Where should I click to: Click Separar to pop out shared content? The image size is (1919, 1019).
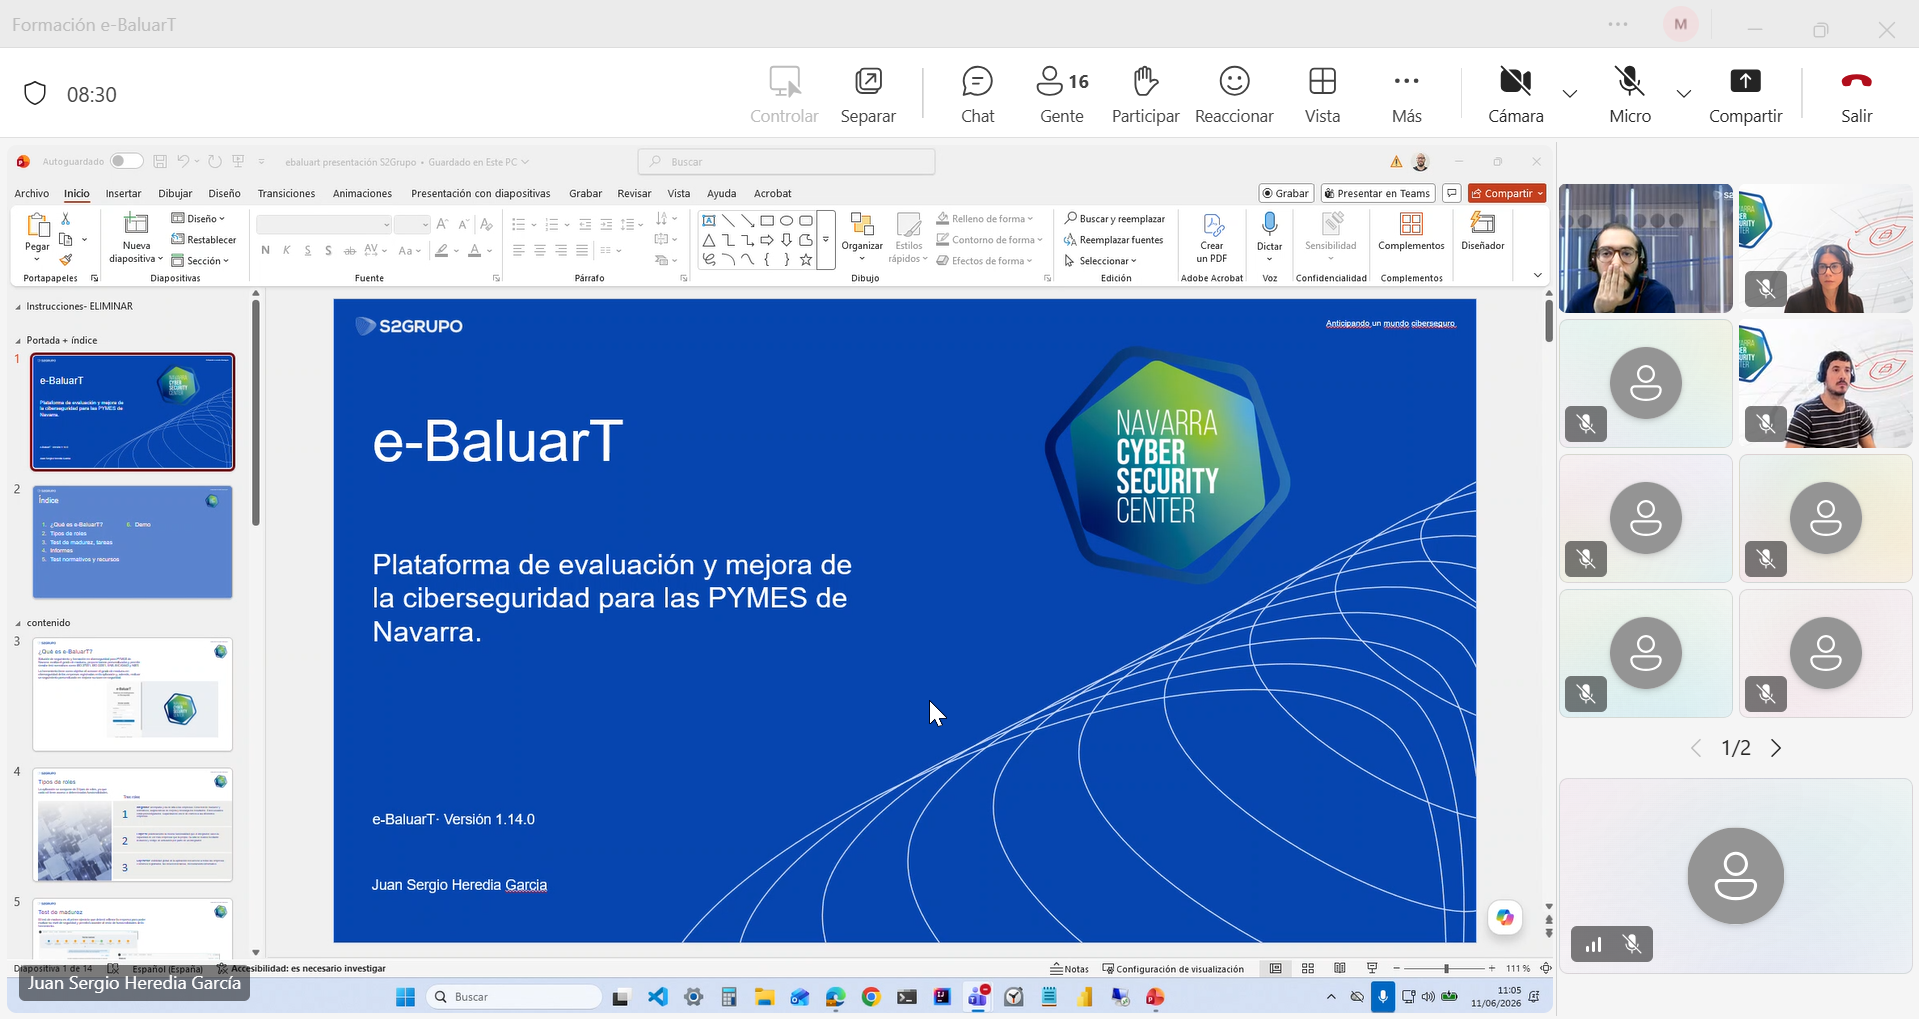click(868, 95)
